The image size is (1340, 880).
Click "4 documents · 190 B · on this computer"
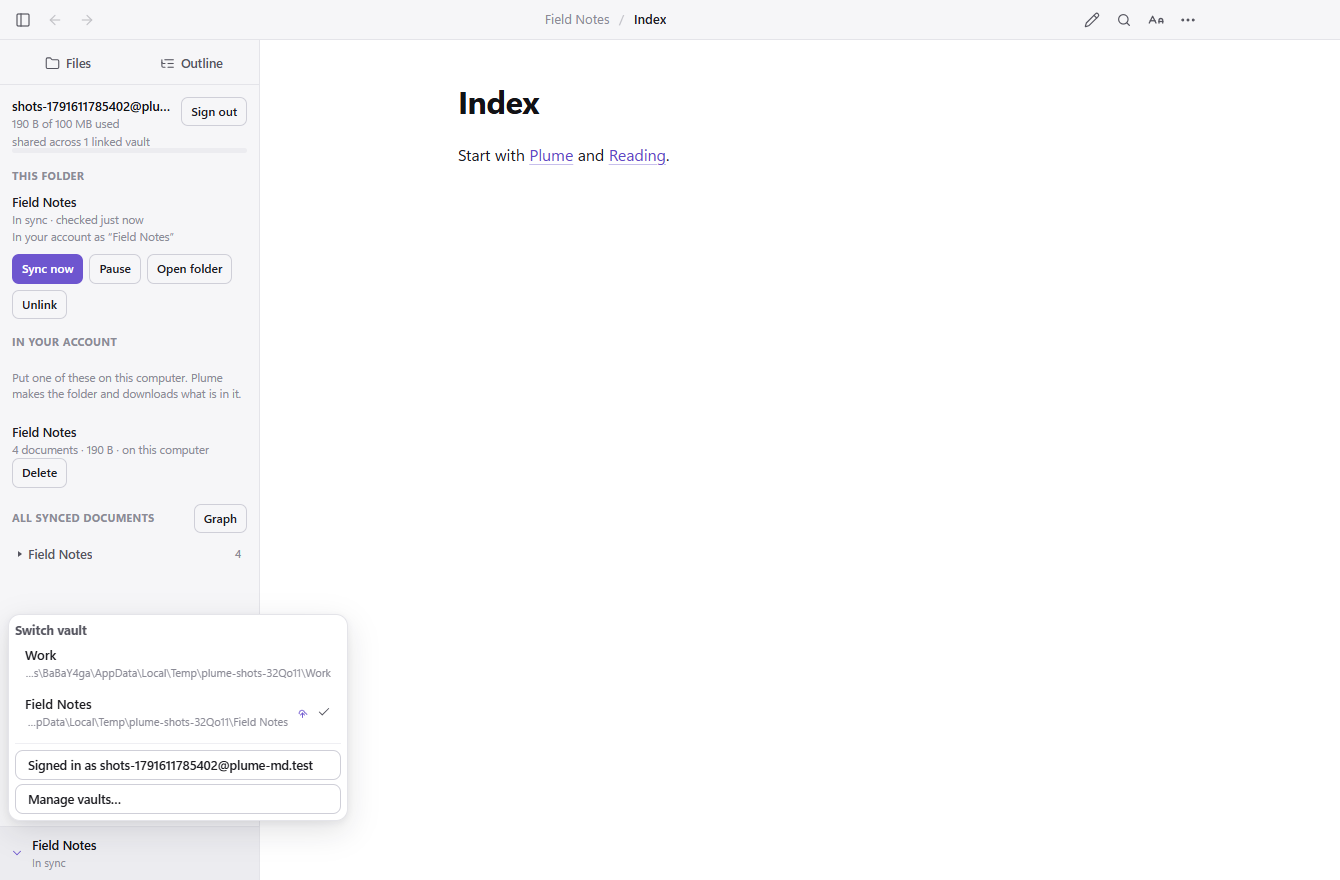click(110, 450)
